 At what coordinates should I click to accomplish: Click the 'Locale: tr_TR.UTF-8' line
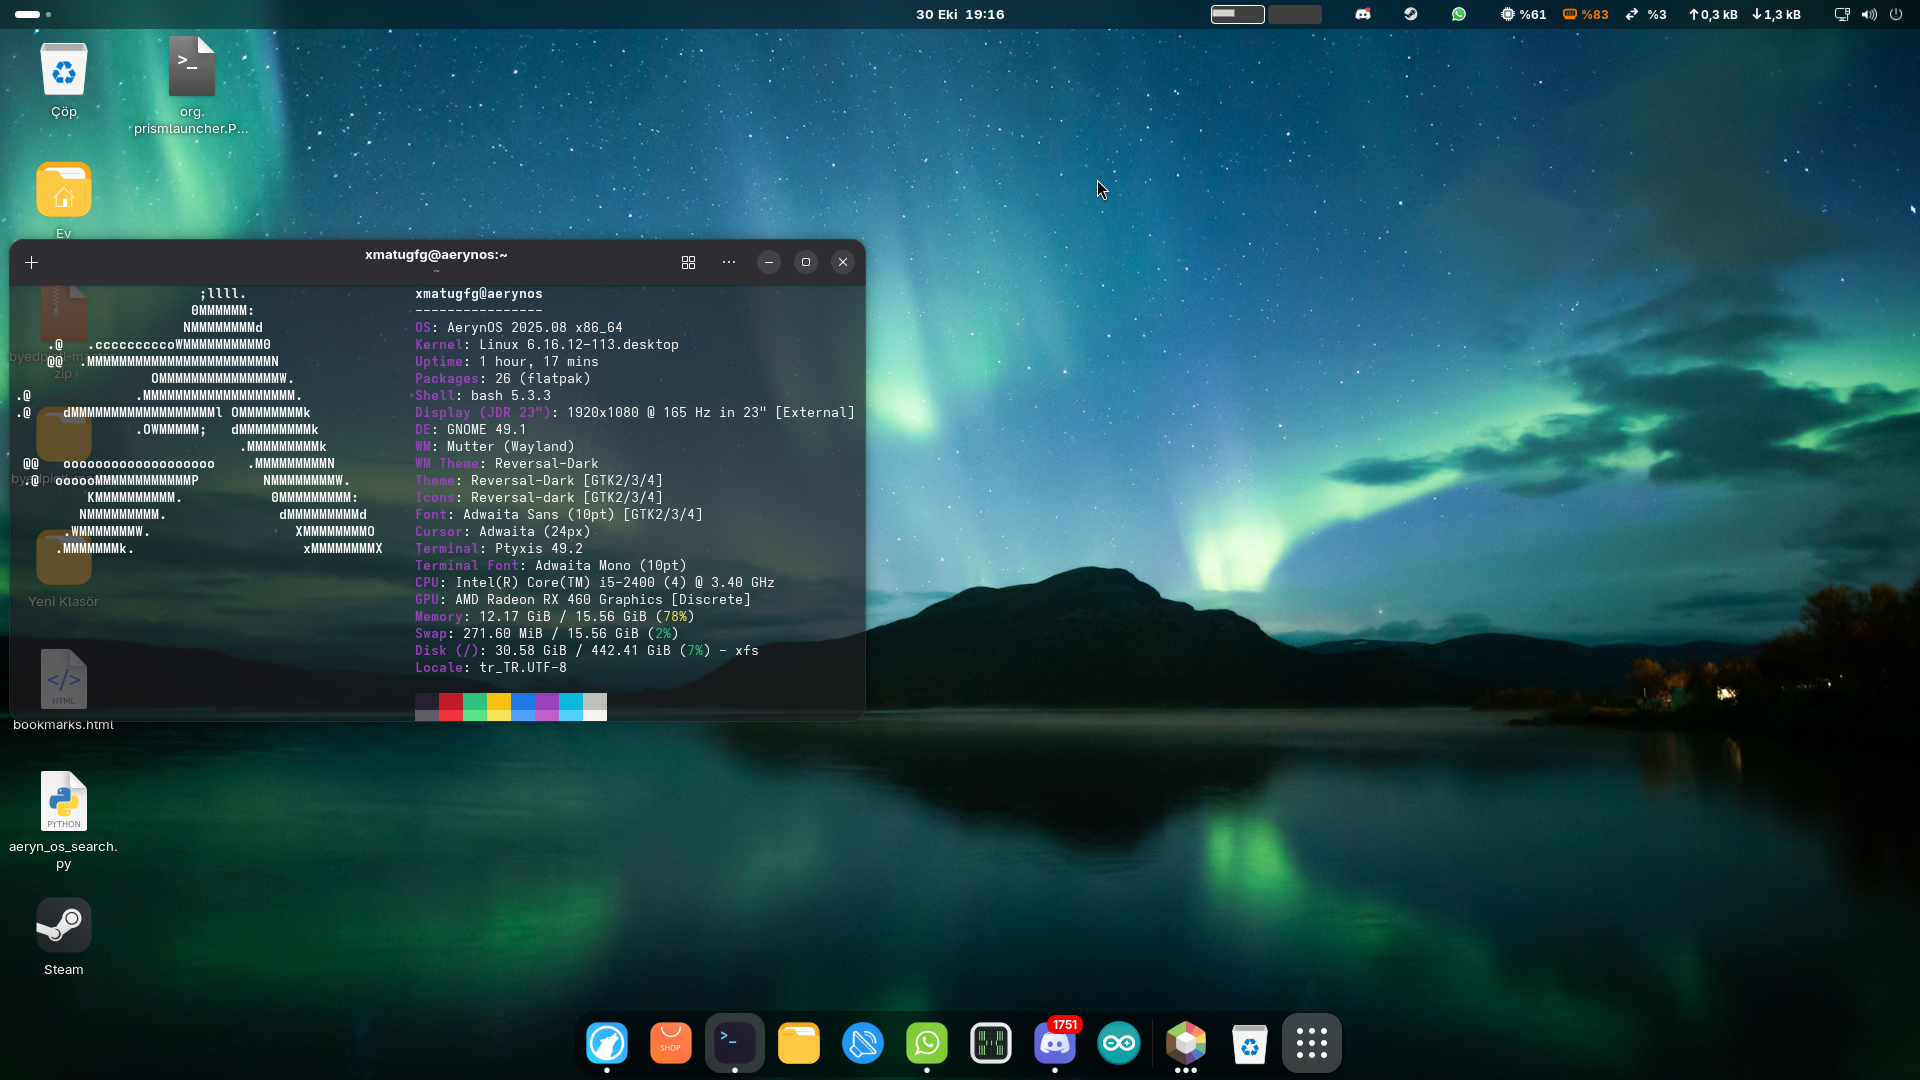pyautogui.click(x=491, y=668)
